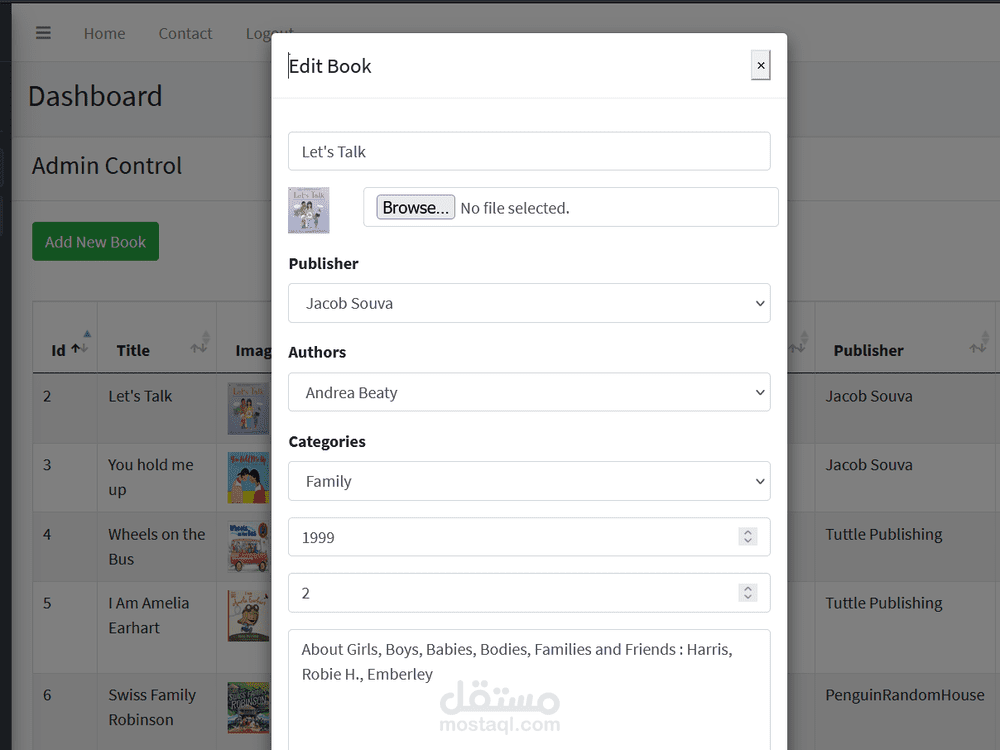Click the Let's Talk title input field
Screen dimensions: 1000x750
coord(529,151)
